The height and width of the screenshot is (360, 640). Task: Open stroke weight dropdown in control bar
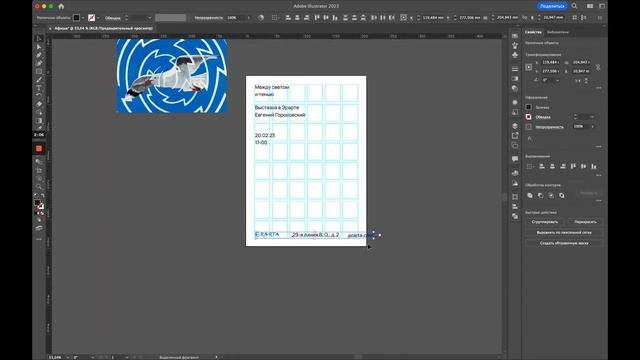tap(149, 18)
